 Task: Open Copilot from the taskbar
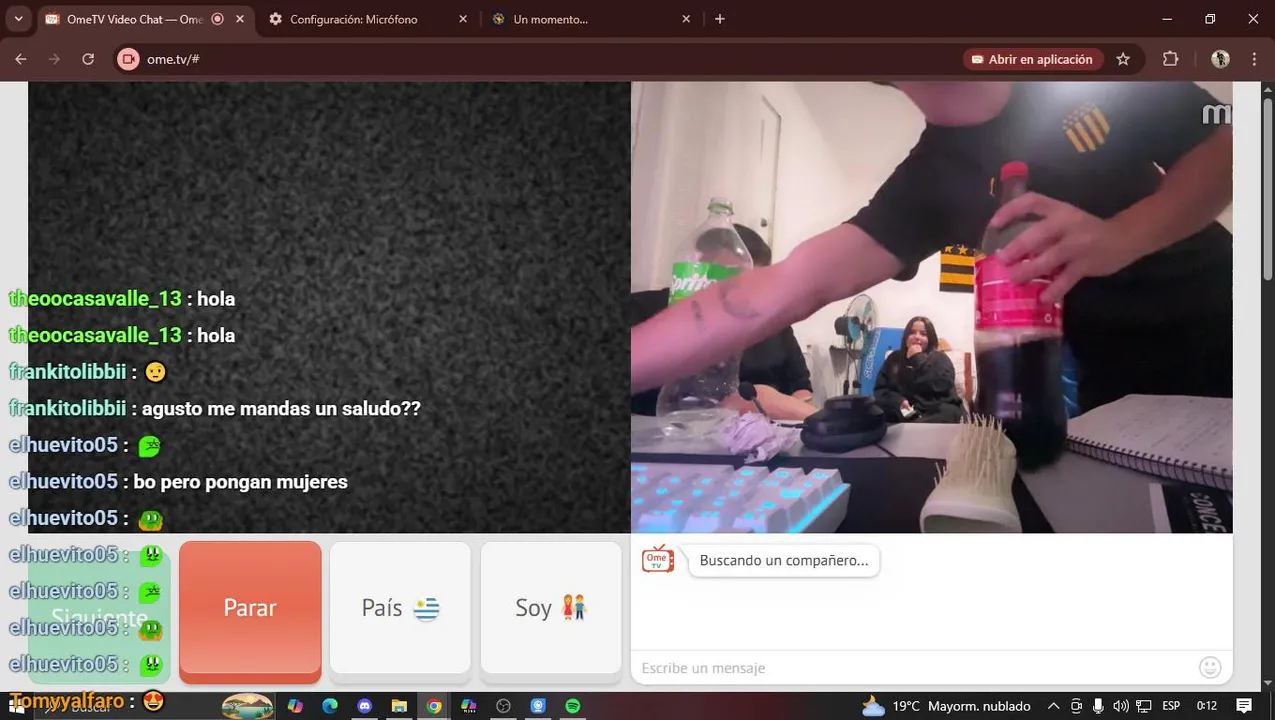tap(295, 706)
